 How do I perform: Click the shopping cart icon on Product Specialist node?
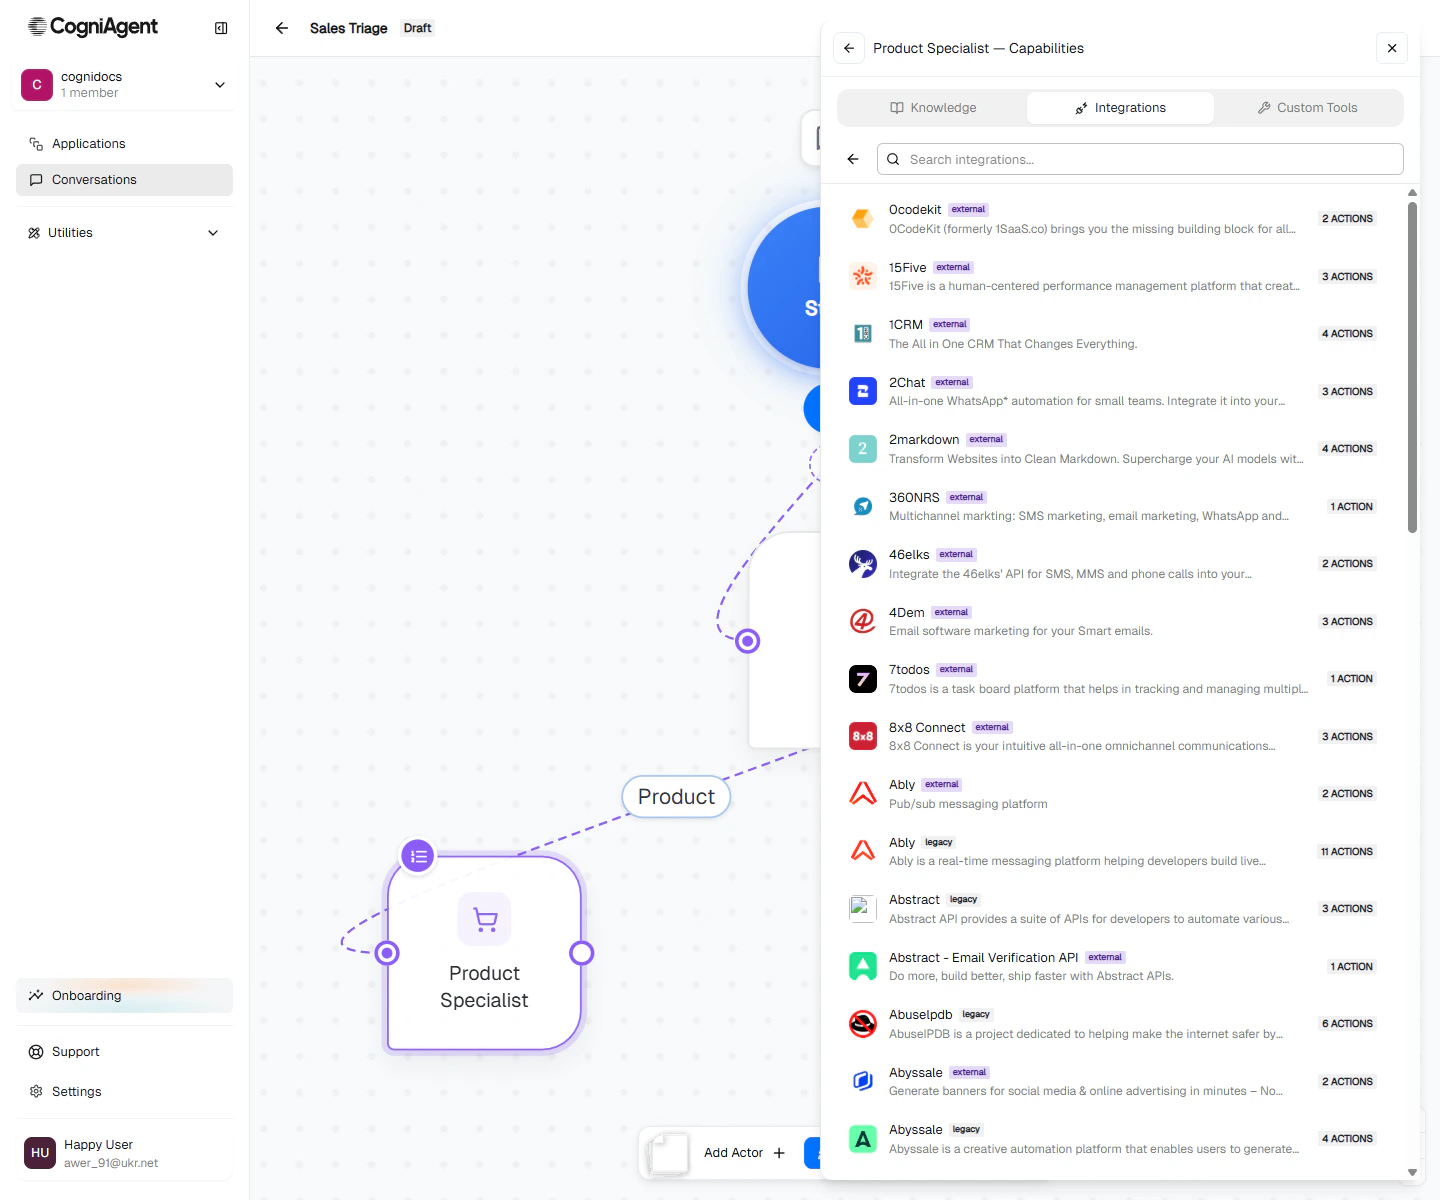click(485, 919)
